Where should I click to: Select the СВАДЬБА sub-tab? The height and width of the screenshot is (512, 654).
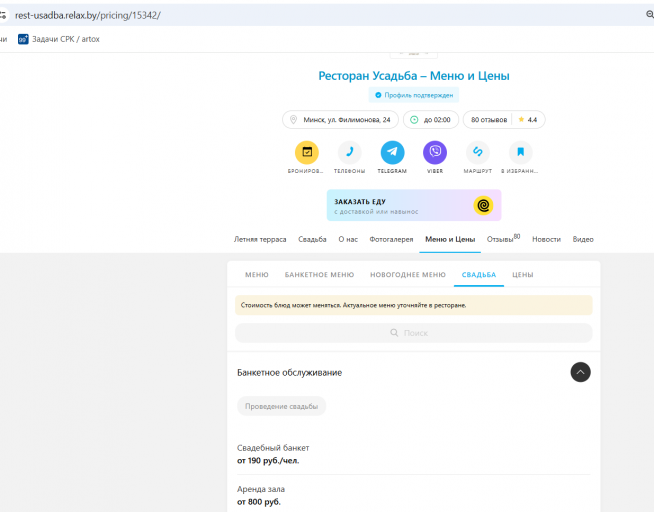point(479,275)
